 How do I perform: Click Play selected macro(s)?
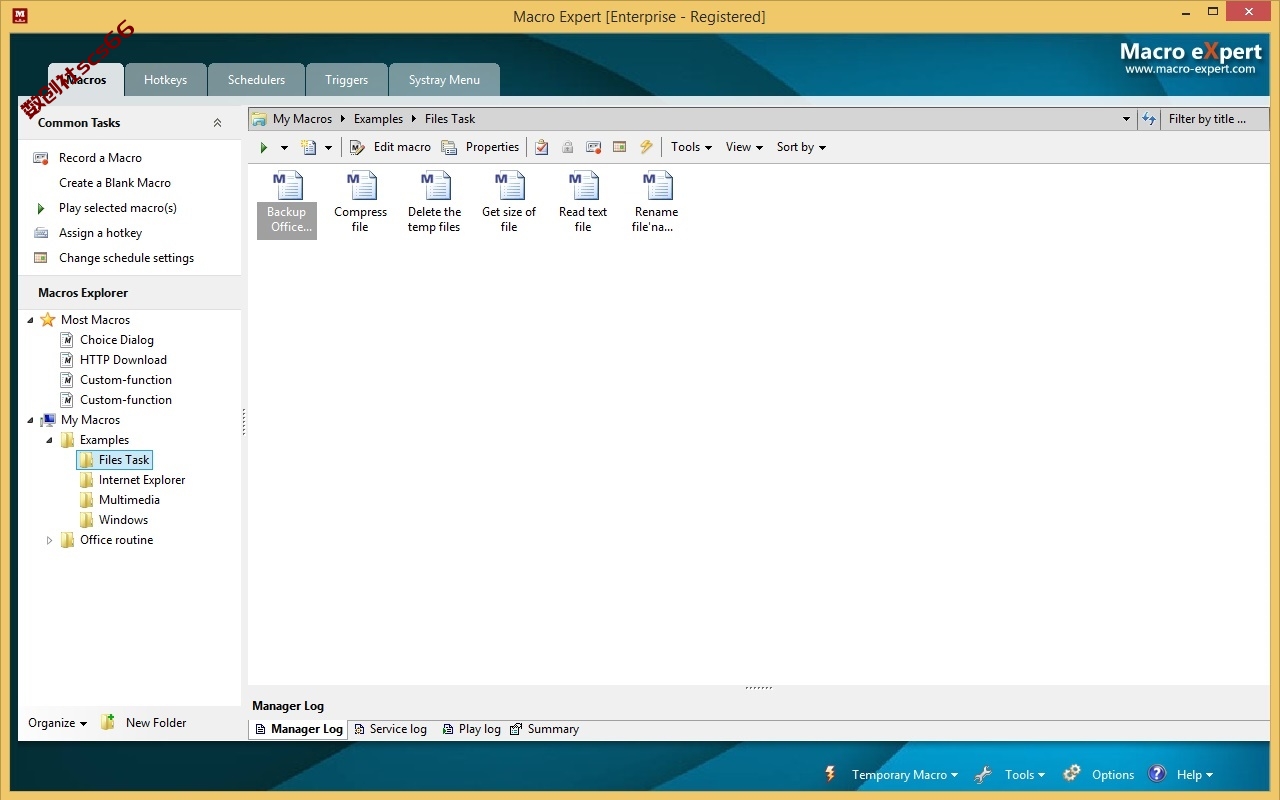point(118,208)
